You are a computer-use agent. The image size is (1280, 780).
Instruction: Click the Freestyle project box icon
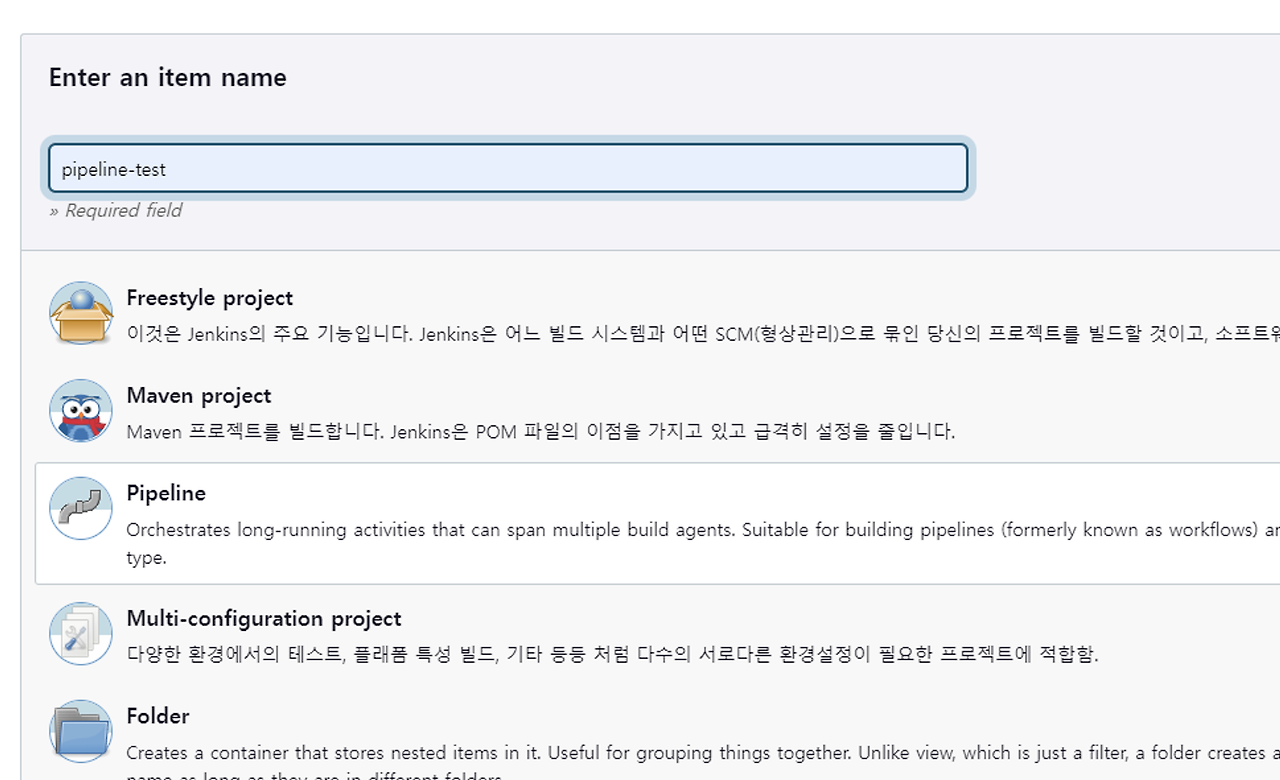[x=80, y=312]
